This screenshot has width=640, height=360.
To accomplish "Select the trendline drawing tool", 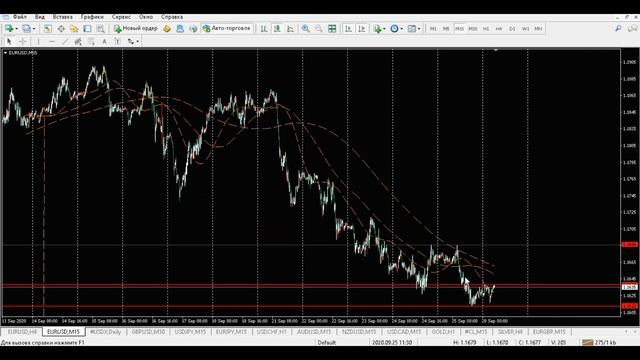I will pyautogui.click(x=64, y=41).
